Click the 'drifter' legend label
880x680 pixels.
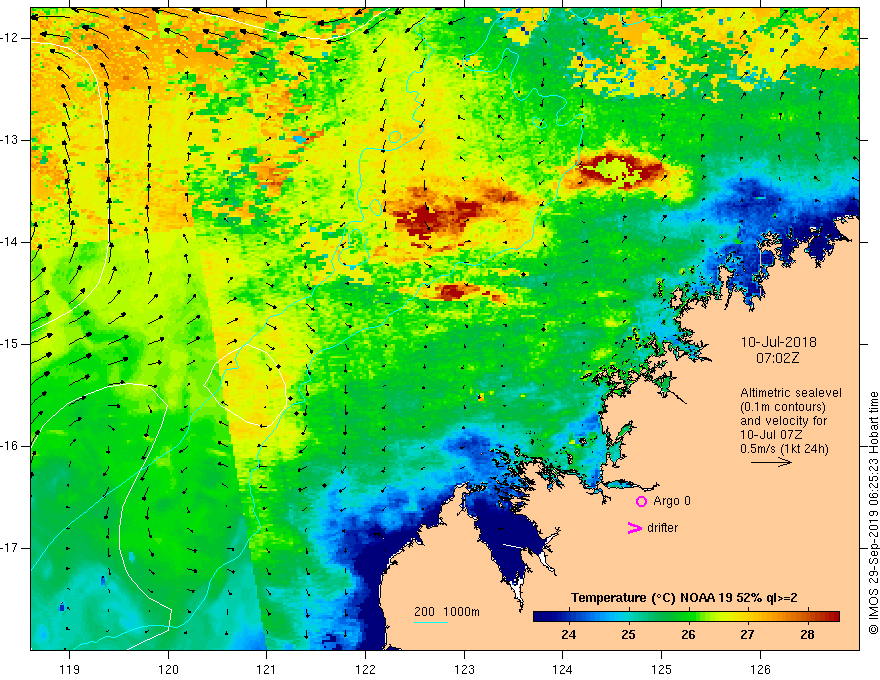click(x=662, y=528)
